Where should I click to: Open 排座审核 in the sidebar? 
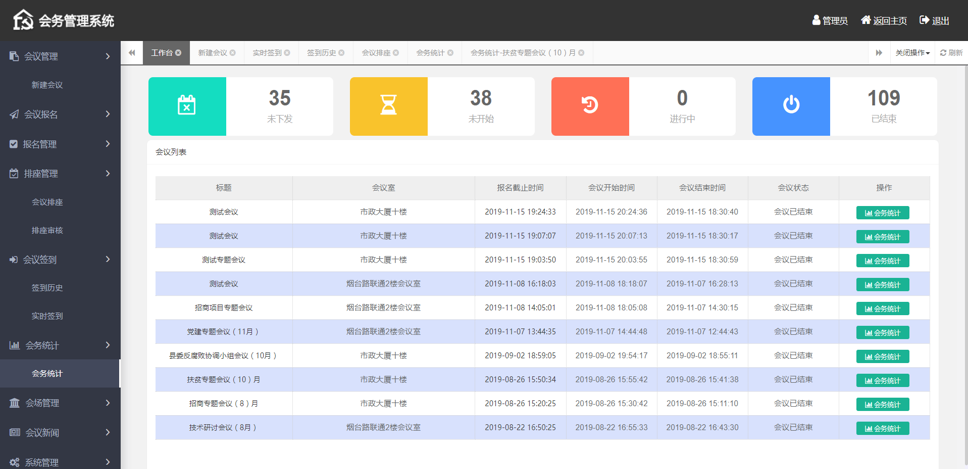(47, 230)
